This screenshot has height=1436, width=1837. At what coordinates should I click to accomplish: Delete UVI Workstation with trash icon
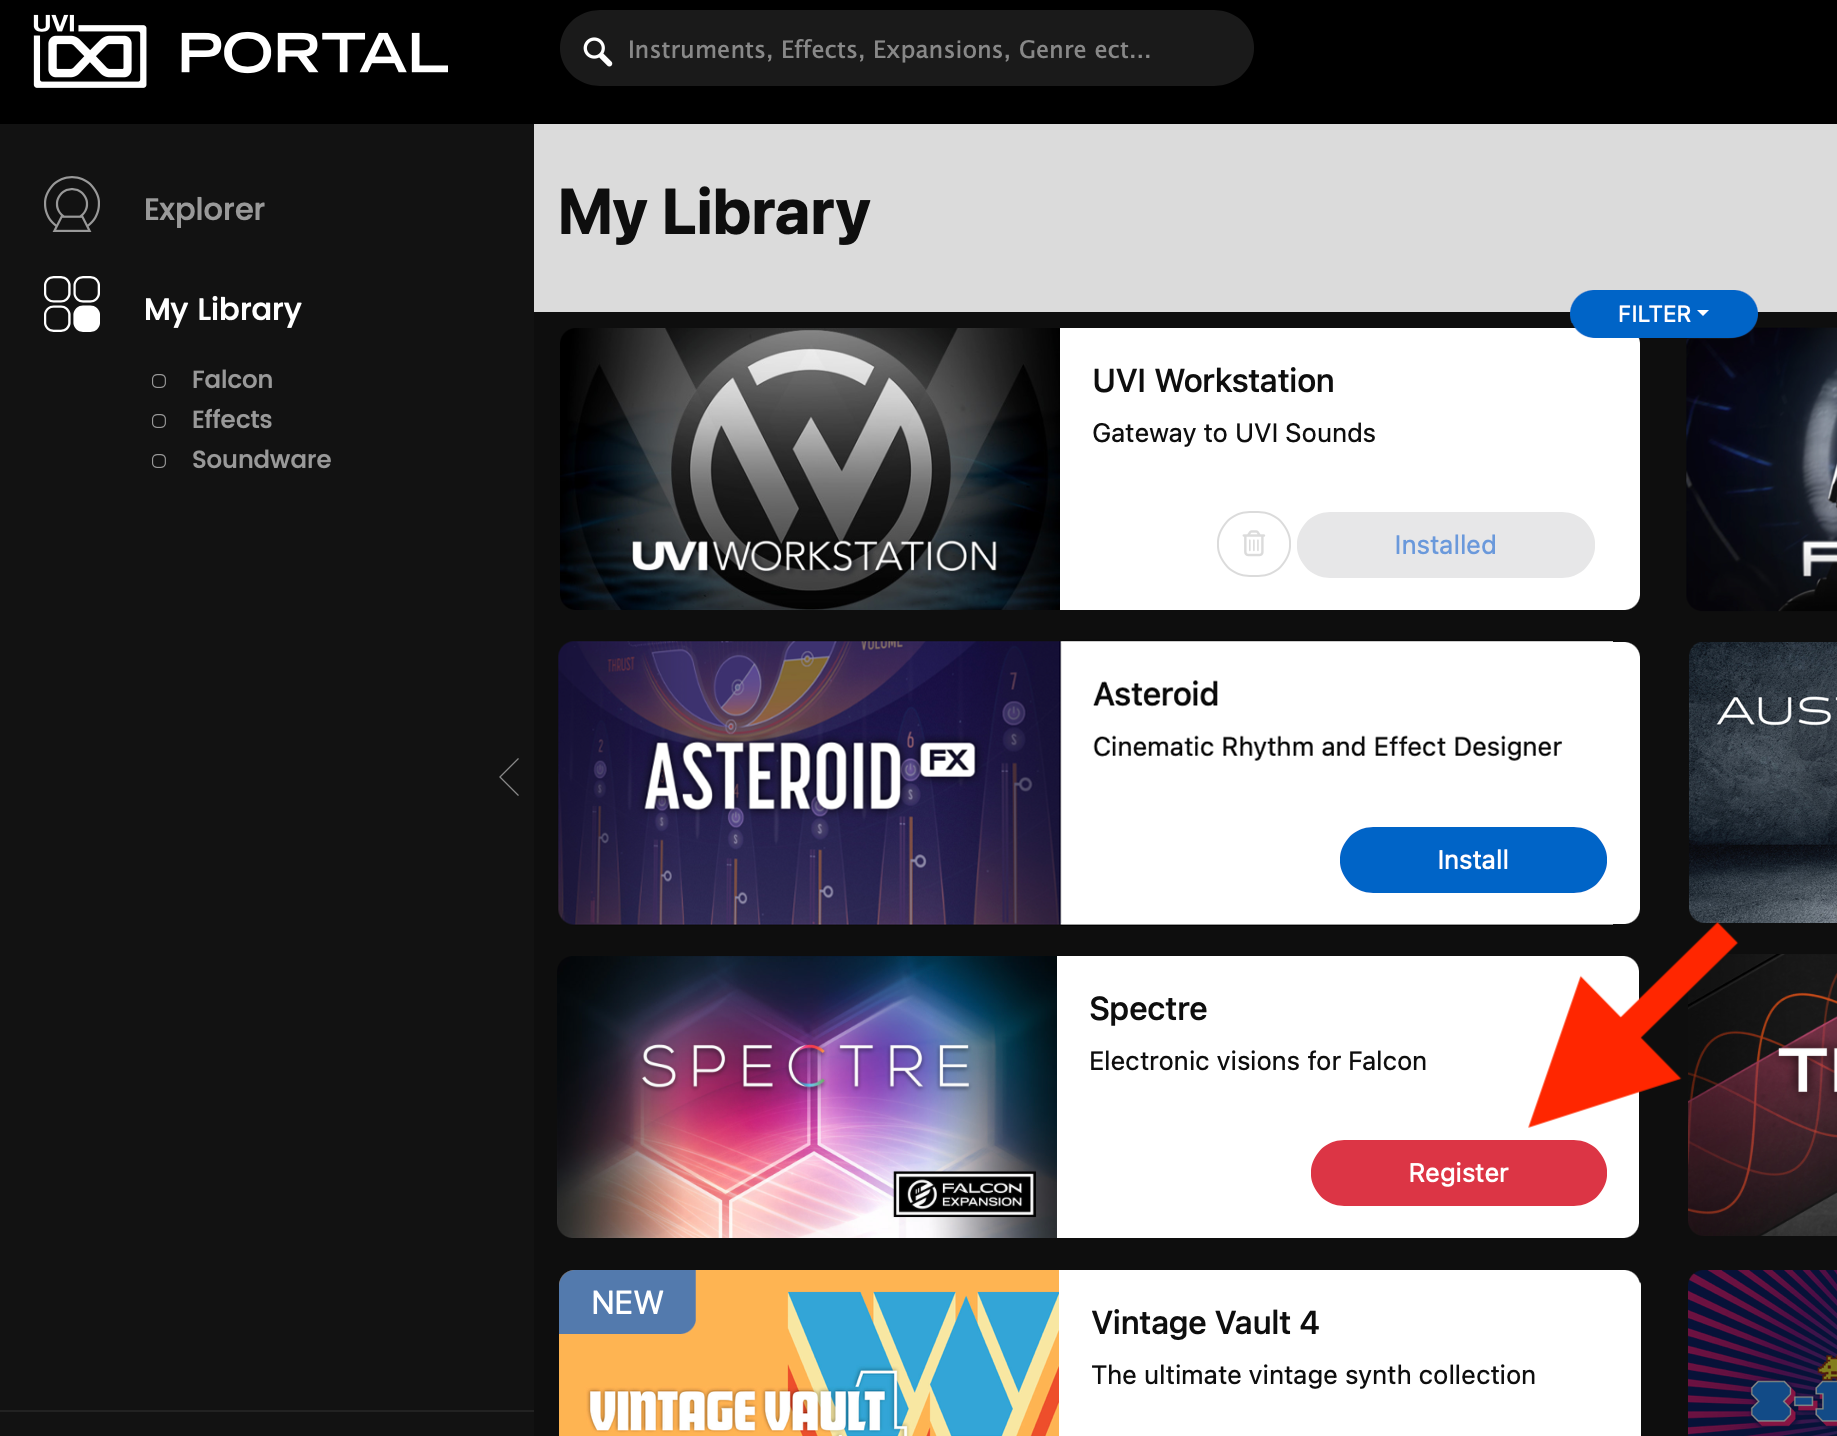point(1253,544)
